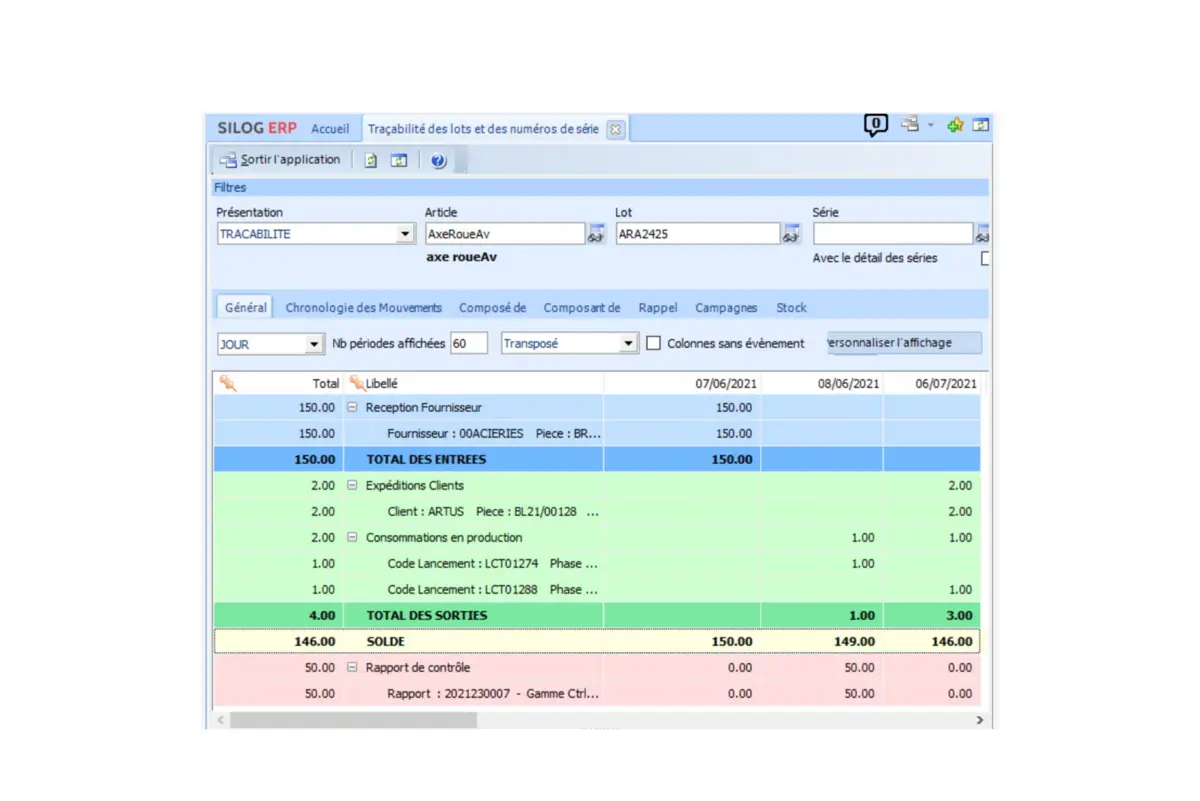Click the key icon in the Libellé column header

pyautogui.click(x=356, y=383)
